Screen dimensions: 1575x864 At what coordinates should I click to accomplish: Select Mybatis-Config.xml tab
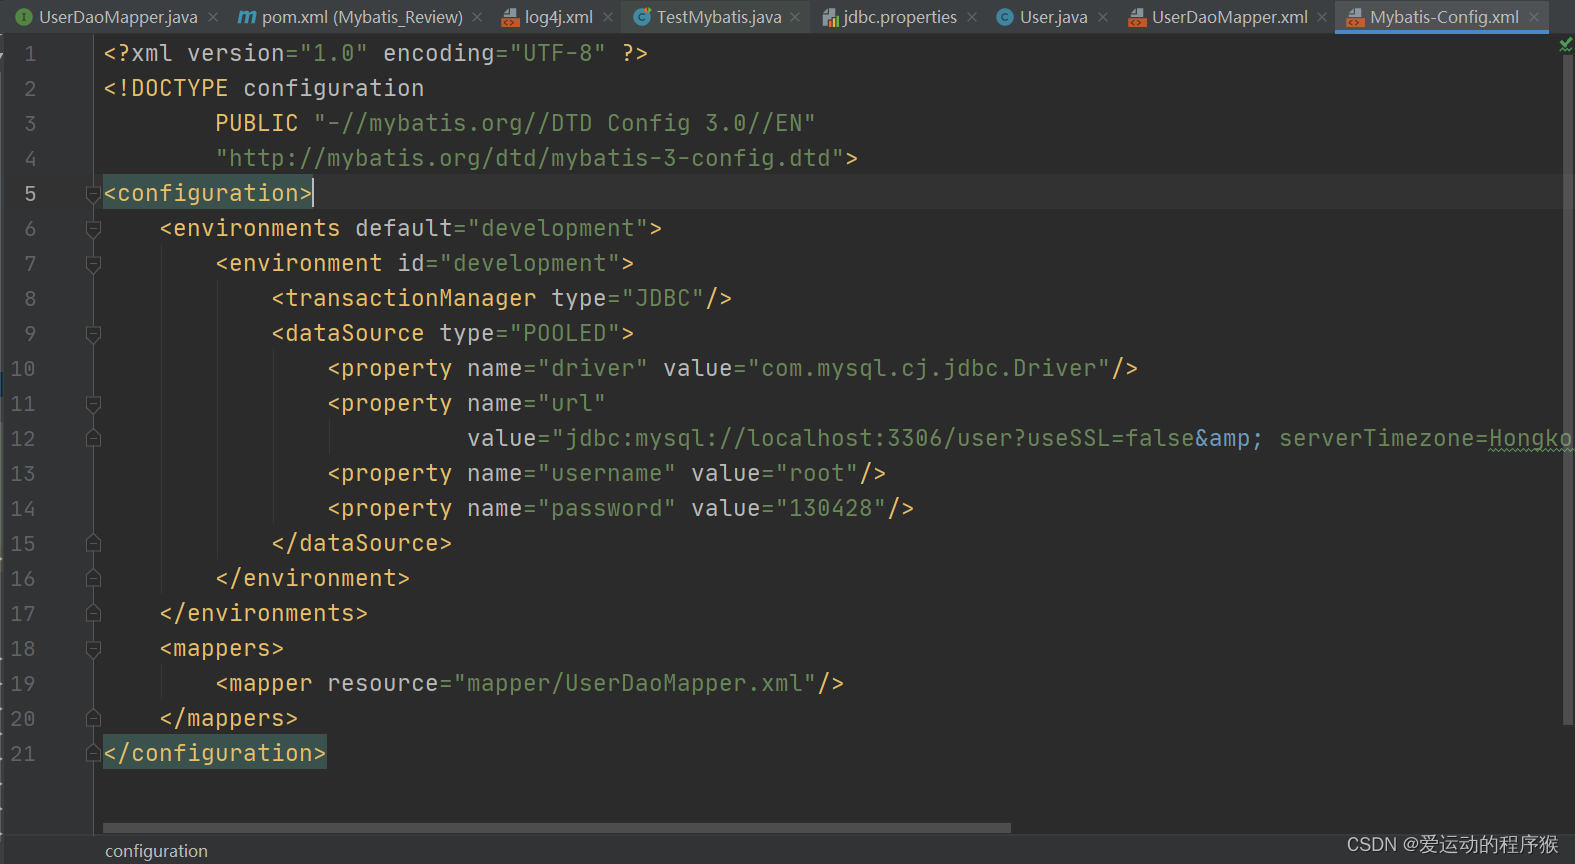(1444, 17)
